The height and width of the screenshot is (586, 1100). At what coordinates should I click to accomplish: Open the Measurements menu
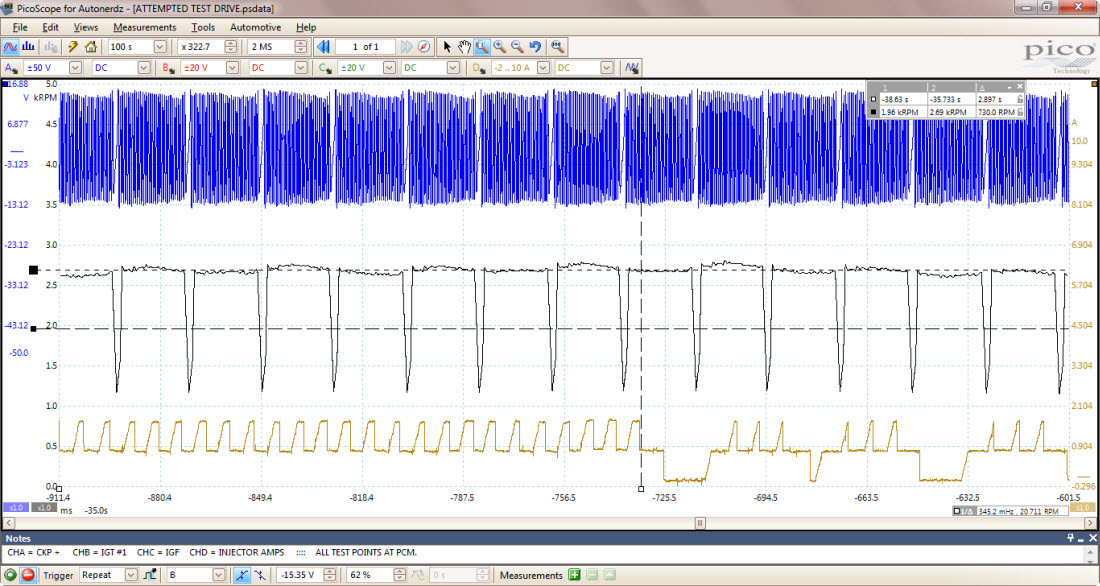(x=145, y=27)
